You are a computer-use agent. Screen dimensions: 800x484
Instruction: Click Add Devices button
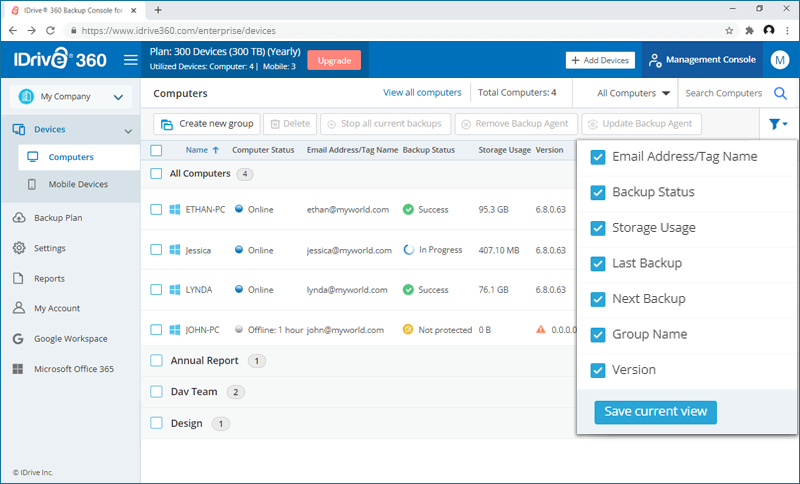[600, 60]
